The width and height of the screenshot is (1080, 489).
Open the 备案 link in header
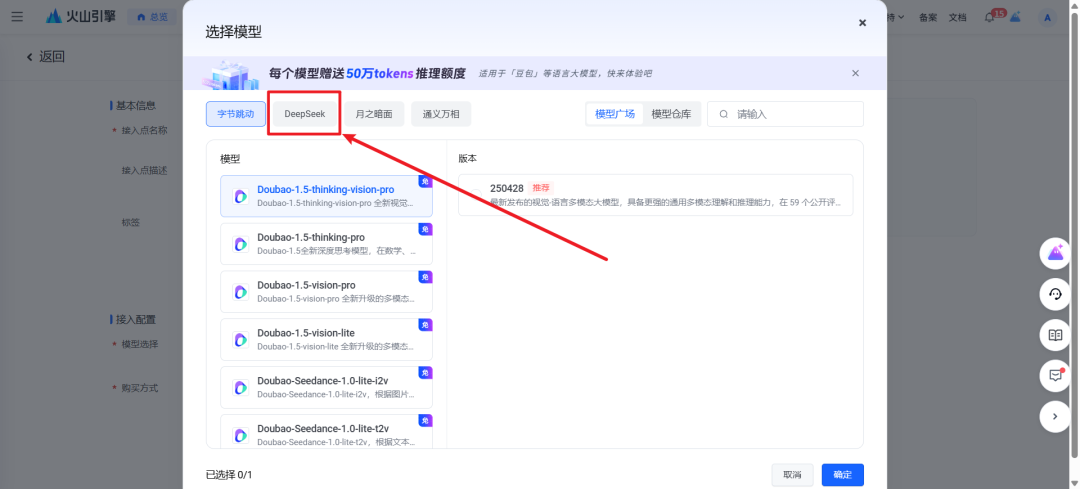[928, 17]
